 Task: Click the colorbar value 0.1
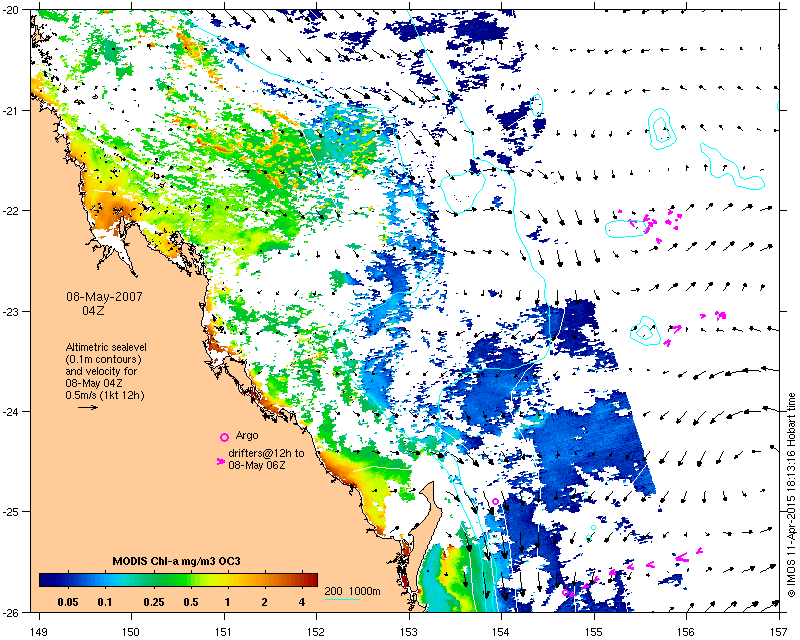point(105,602)
